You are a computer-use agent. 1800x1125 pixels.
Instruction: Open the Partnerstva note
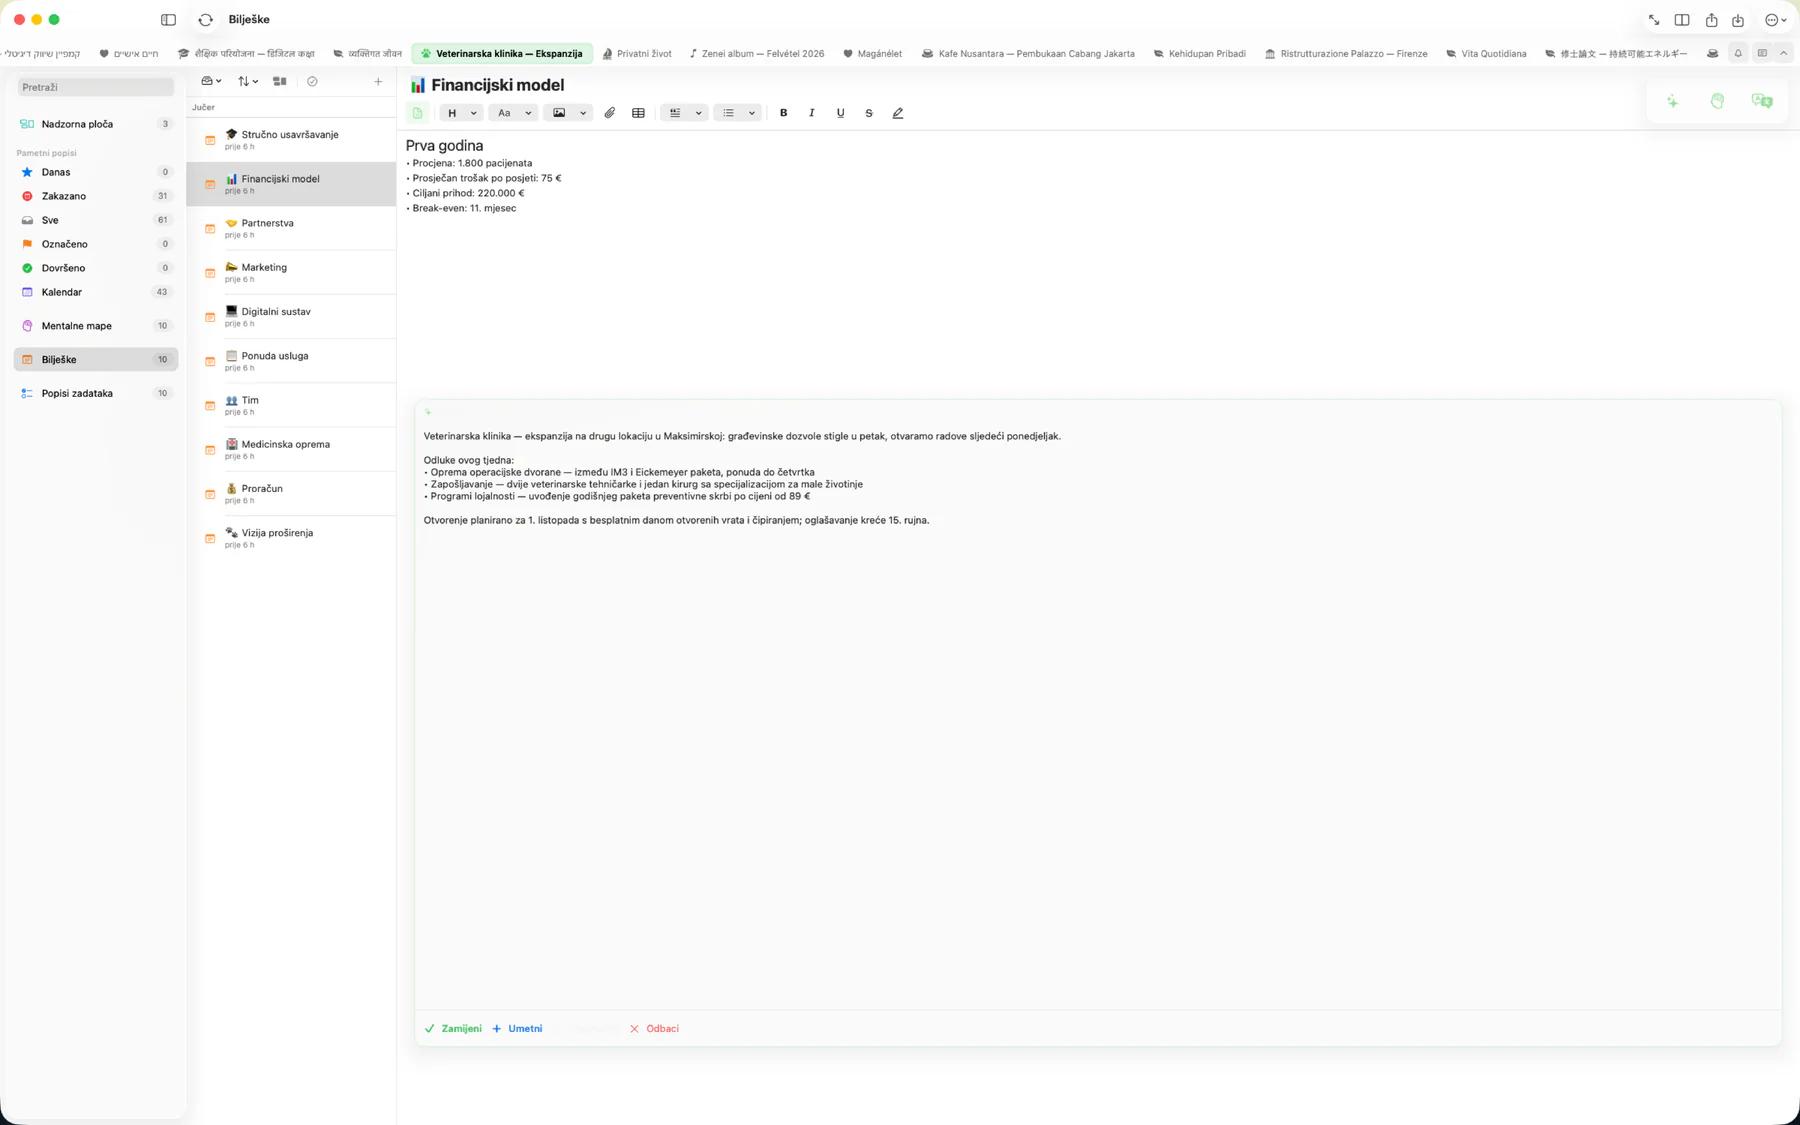[x=292, y=228]
